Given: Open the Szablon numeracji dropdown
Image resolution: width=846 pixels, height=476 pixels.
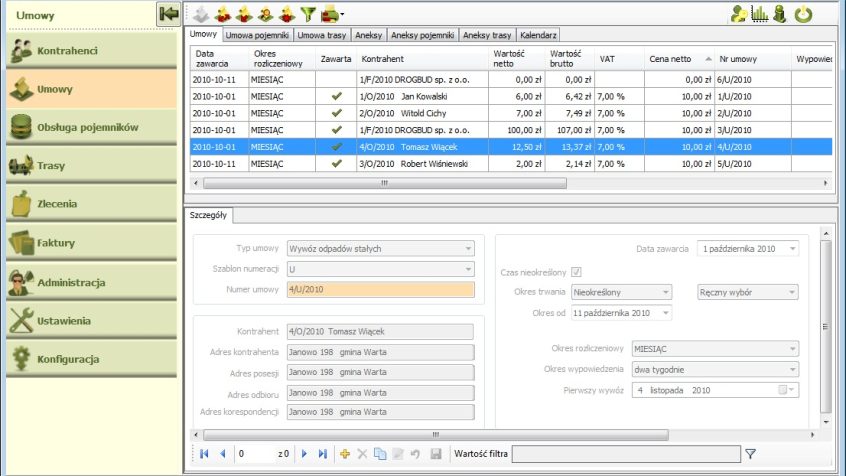Looking at the screenshot, I should tap(468, 269).
